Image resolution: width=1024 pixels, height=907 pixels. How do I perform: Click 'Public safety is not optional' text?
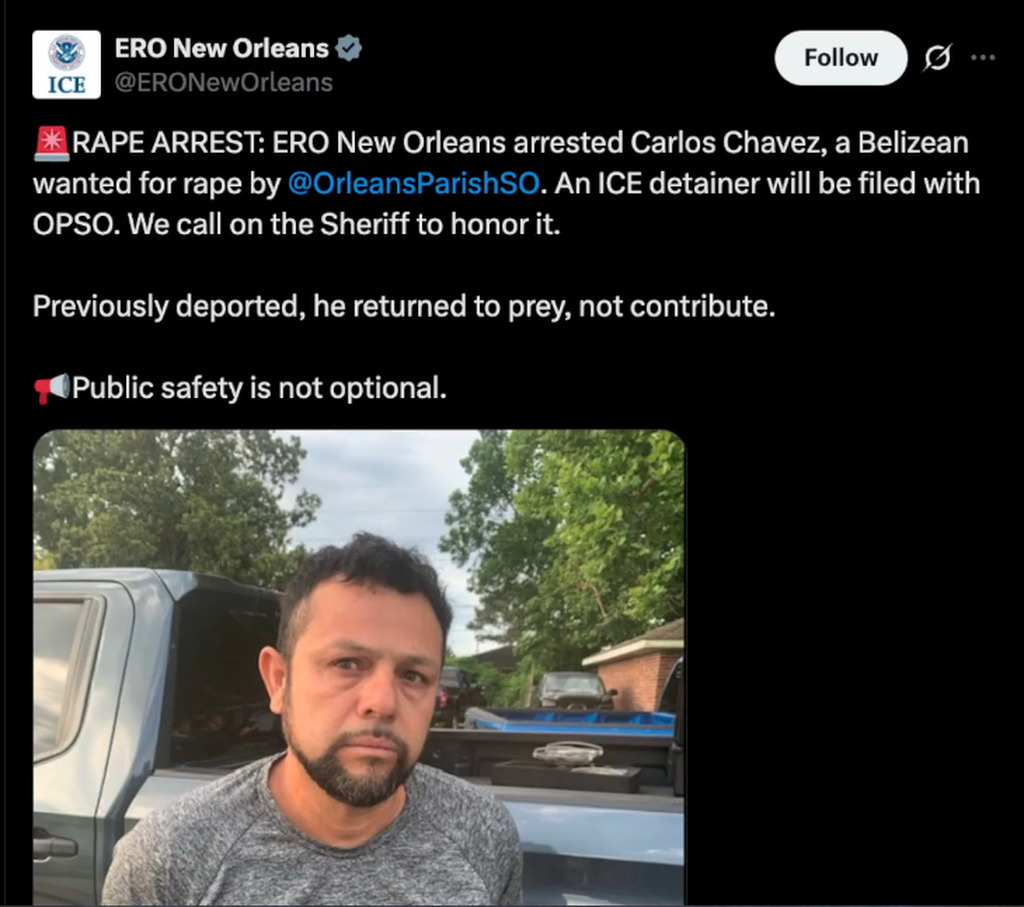[x=259, y=388]
